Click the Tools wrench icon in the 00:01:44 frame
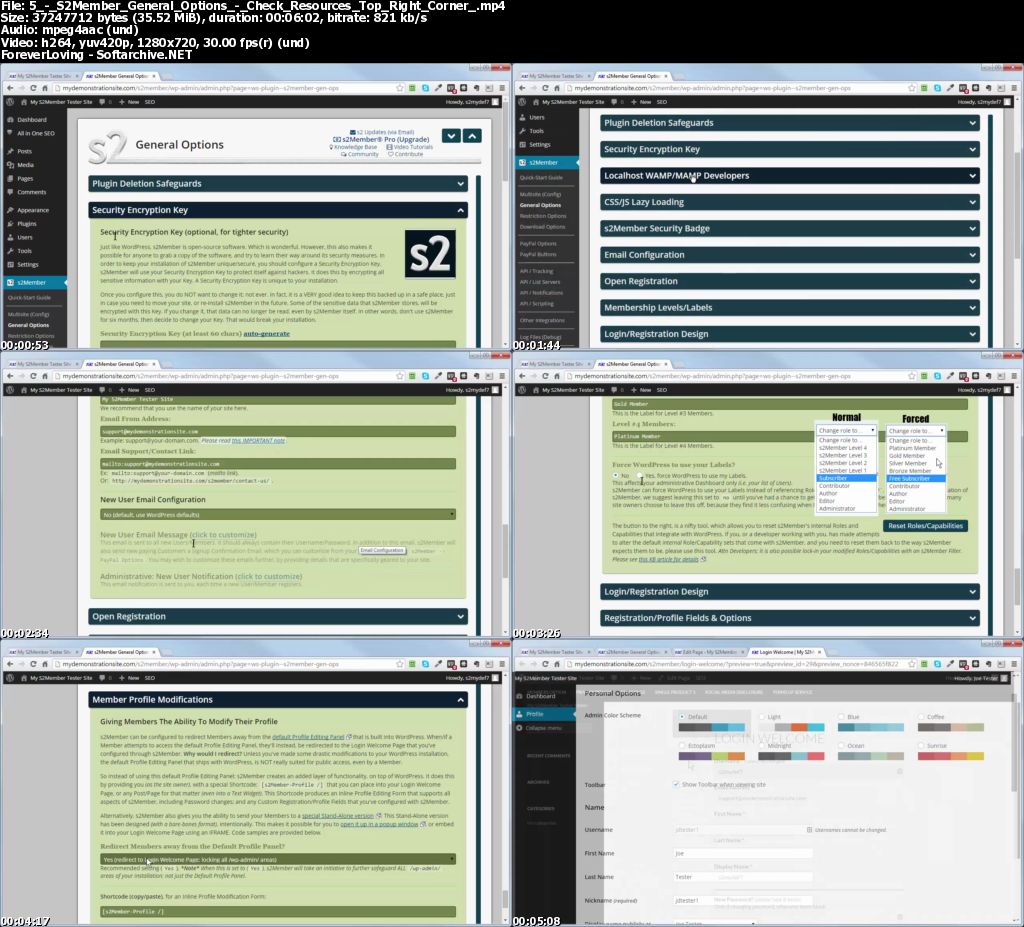This screenshot has height=927, width=1024. [522, 131]
